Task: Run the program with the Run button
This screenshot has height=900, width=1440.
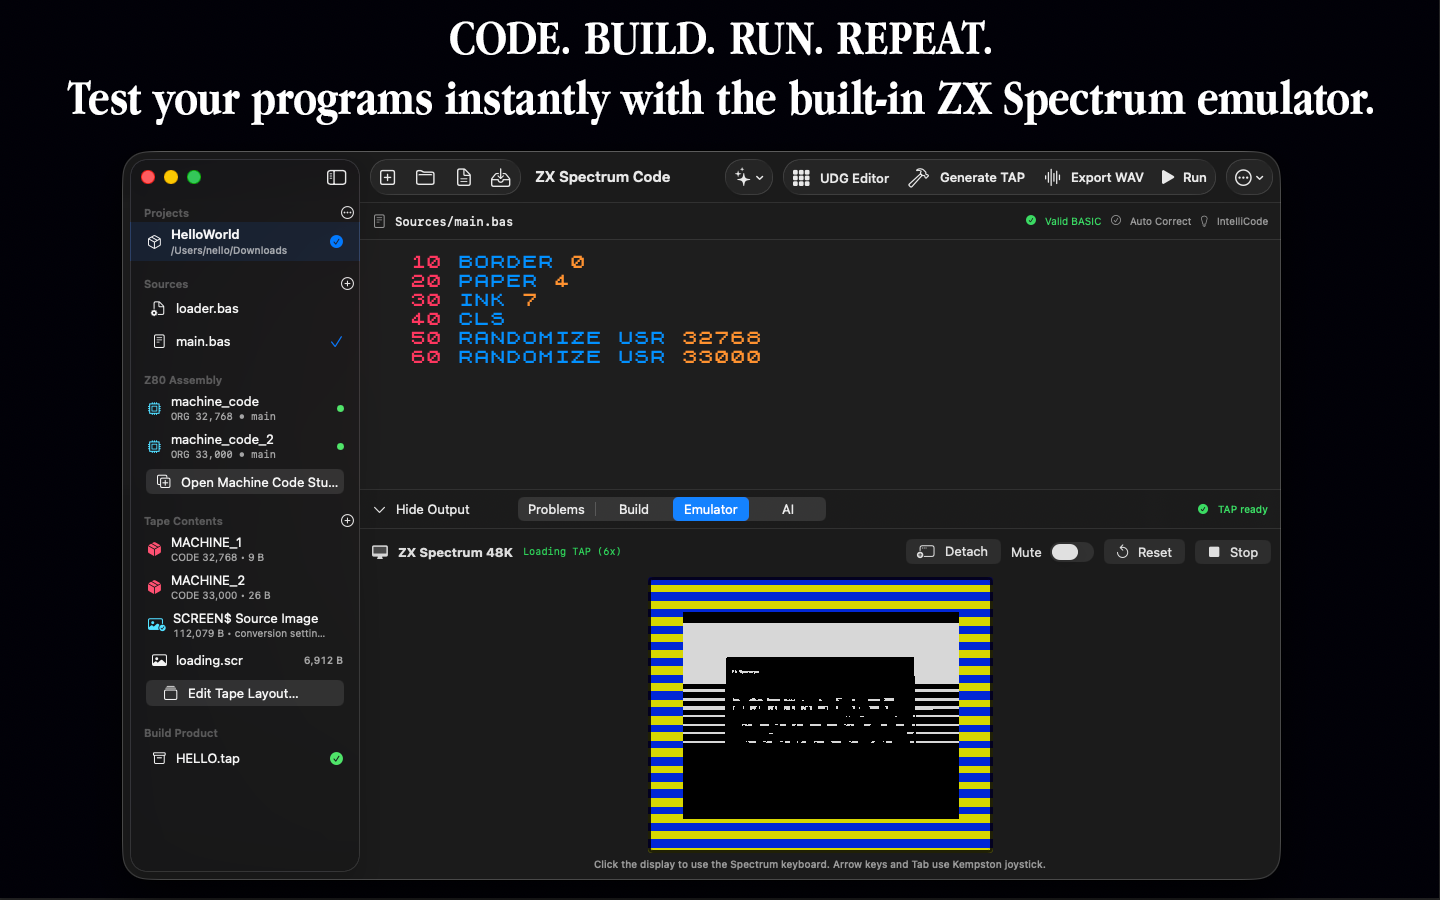Action: click(x=1183, y=177)
